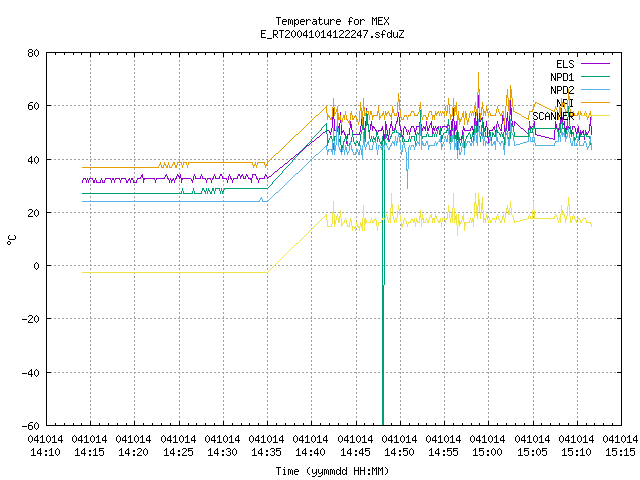640x480 pixels.
Task: Click the ELS legend label
Action: tap(565, 64)
